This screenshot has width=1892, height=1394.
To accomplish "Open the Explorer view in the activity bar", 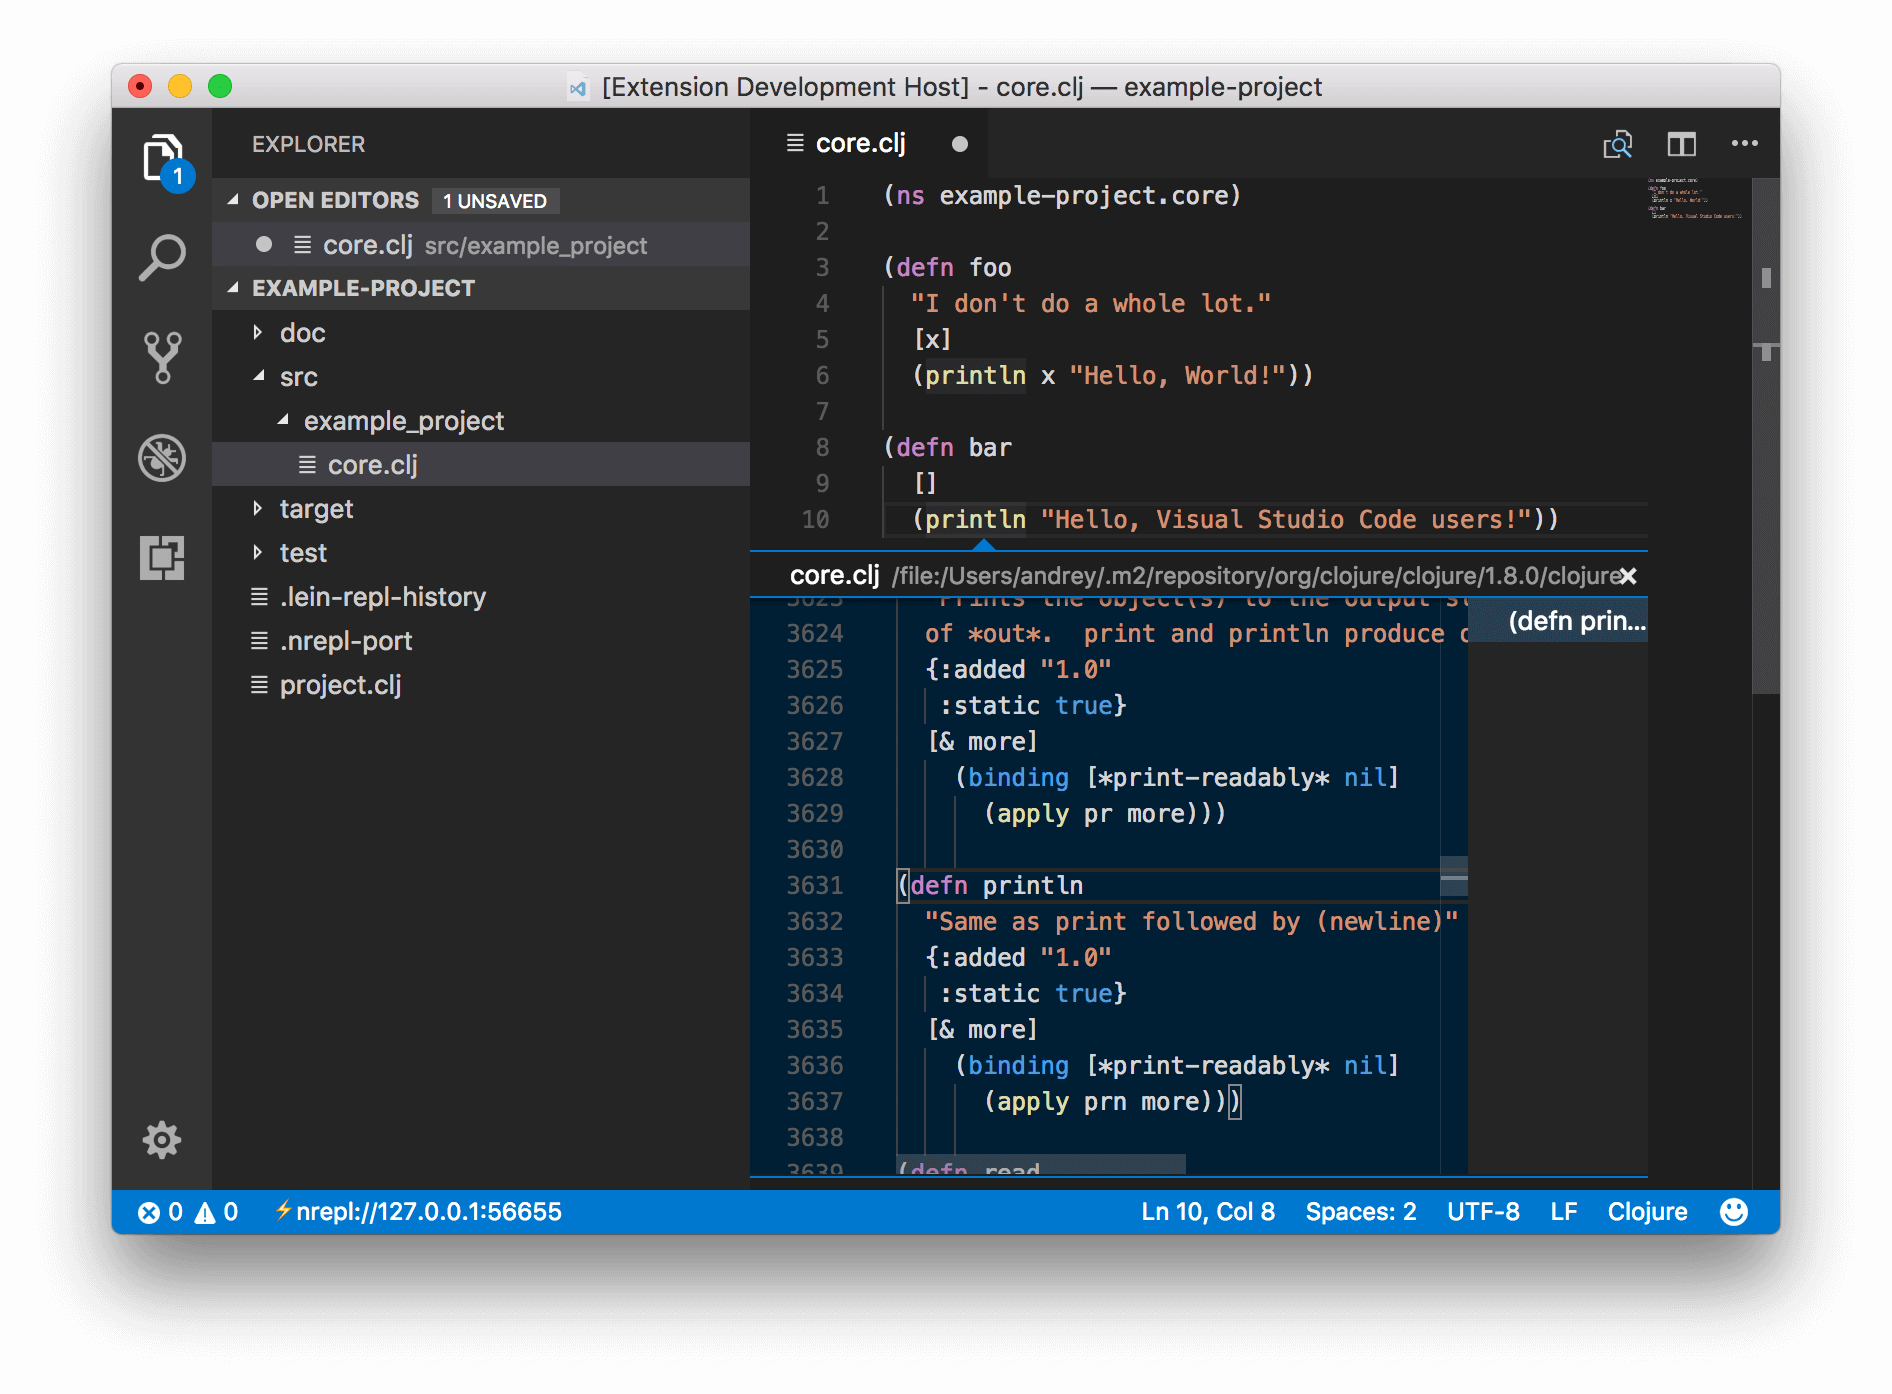I will 162,161.
